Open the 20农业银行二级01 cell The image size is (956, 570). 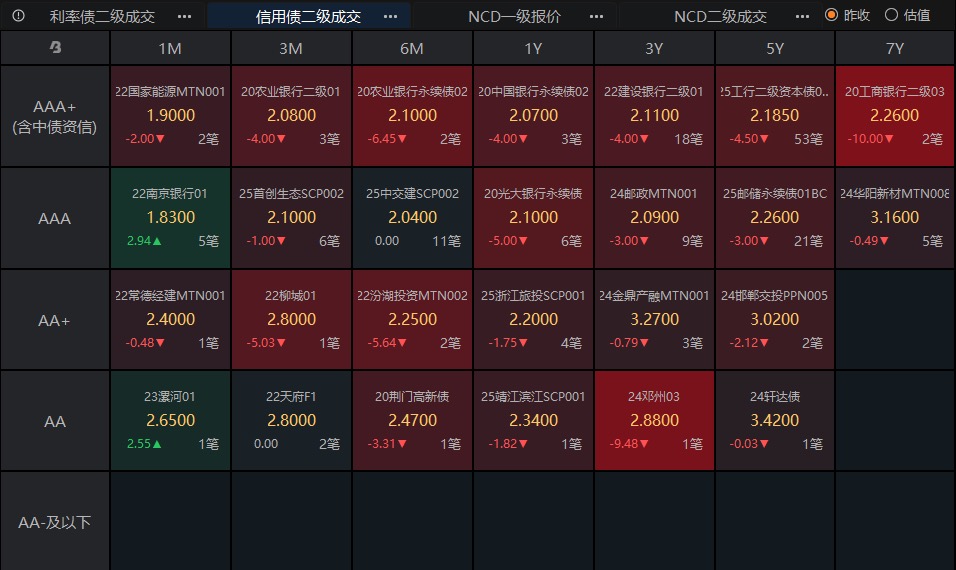coord(291,116)
